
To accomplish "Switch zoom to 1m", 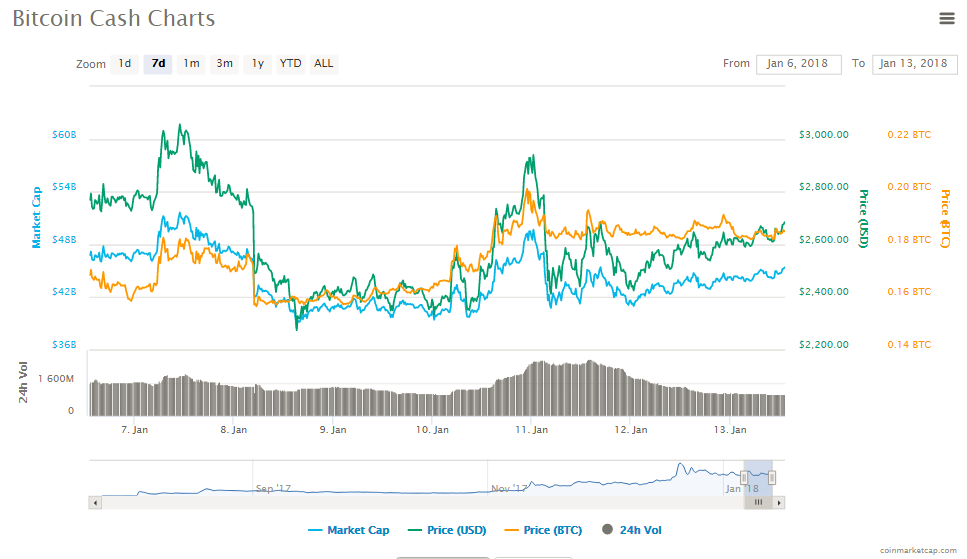I will click(x=191, y=64).
